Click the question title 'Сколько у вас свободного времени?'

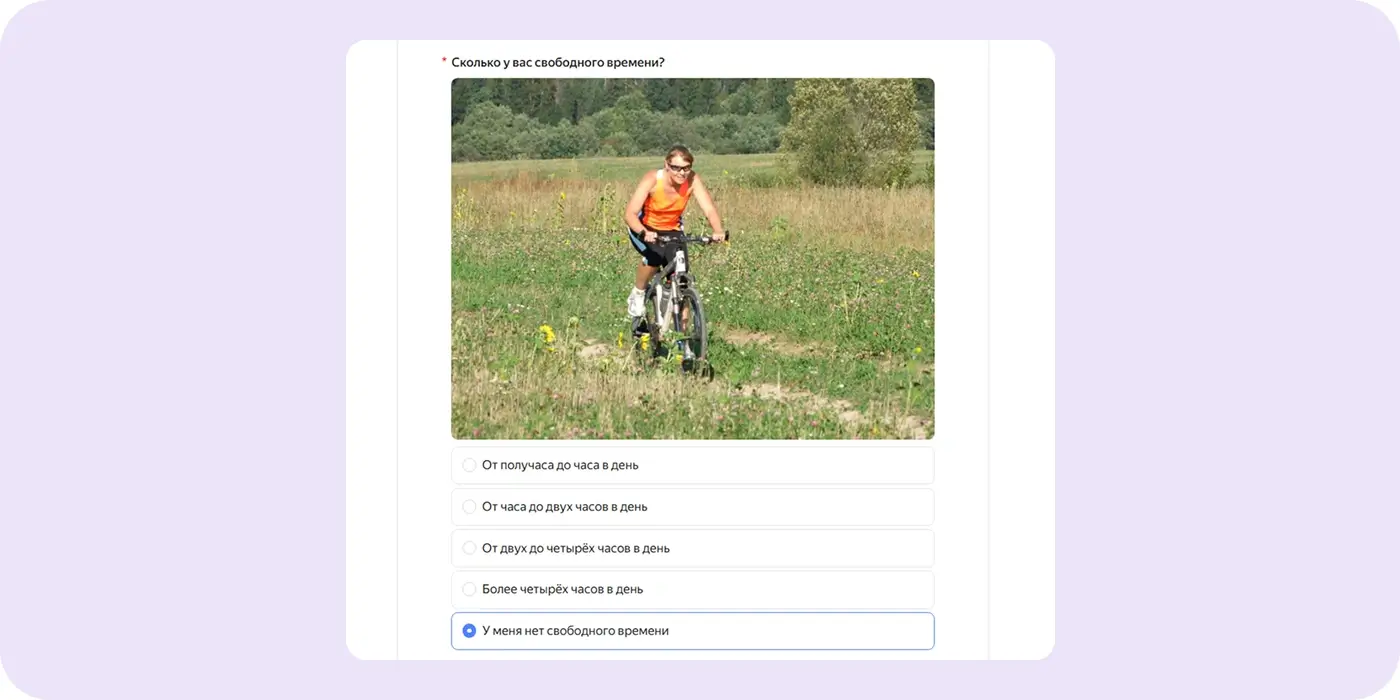point(558,62)
